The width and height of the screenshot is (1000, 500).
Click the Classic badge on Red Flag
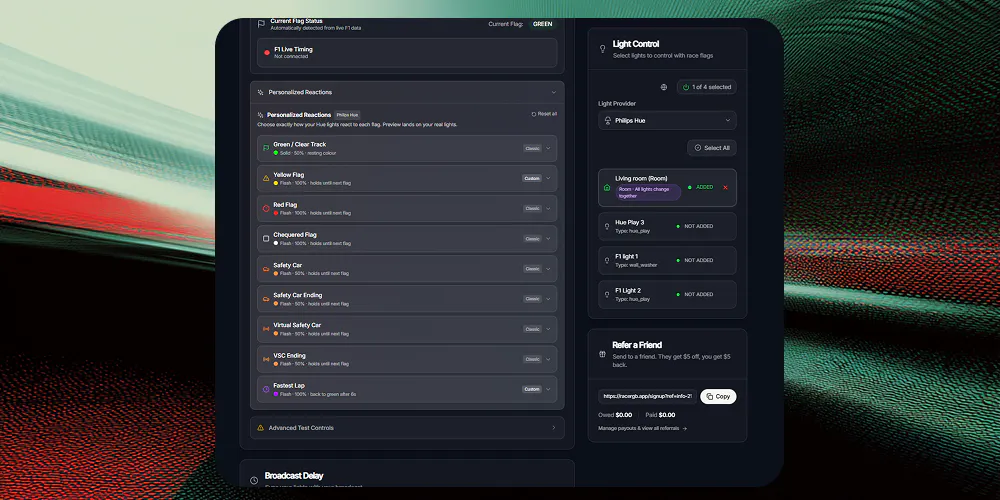(x=533, y=209)
